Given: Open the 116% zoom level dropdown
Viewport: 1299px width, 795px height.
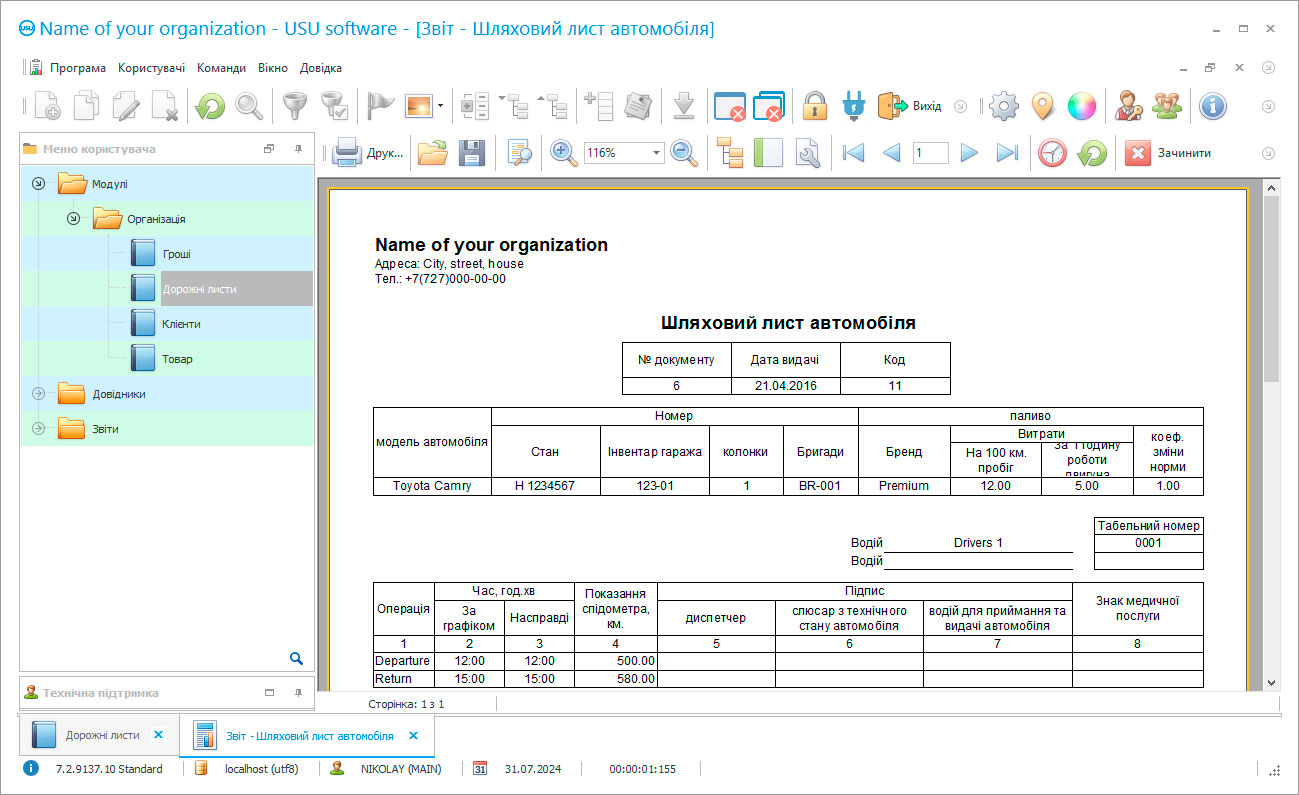Looking at the screenshot, I should [x=657, y=153].
